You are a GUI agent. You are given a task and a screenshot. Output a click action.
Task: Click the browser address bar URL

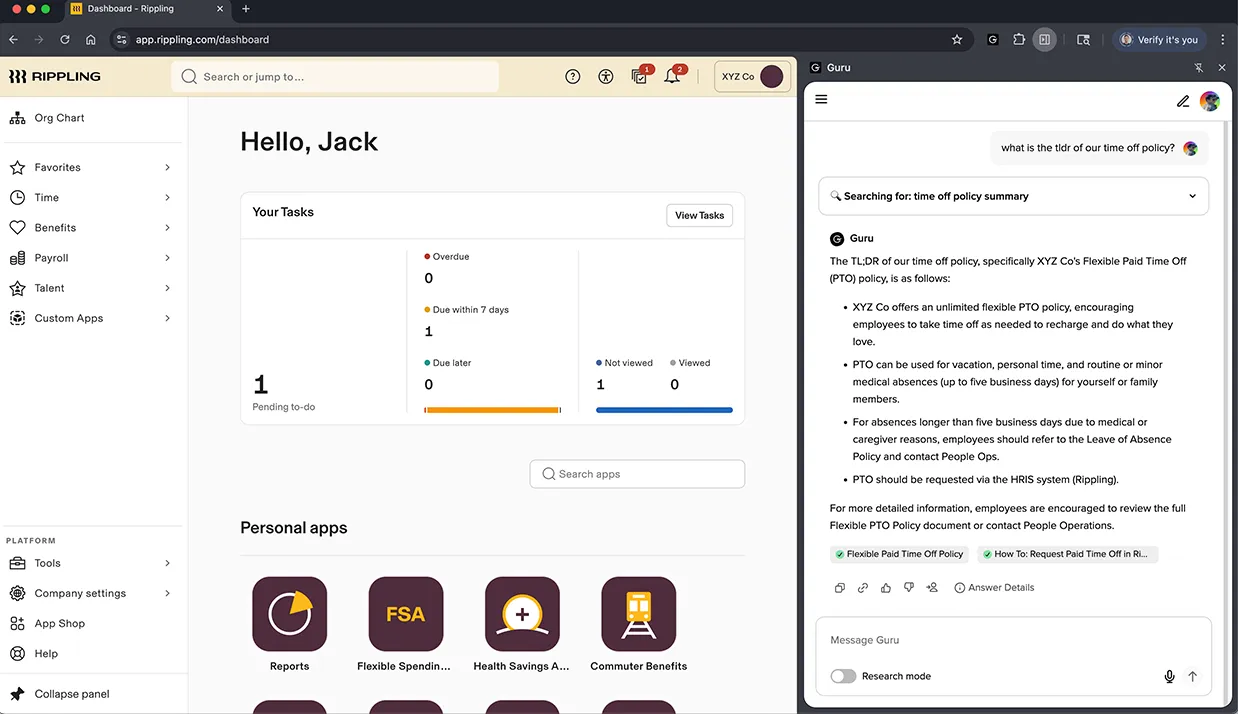202,40
